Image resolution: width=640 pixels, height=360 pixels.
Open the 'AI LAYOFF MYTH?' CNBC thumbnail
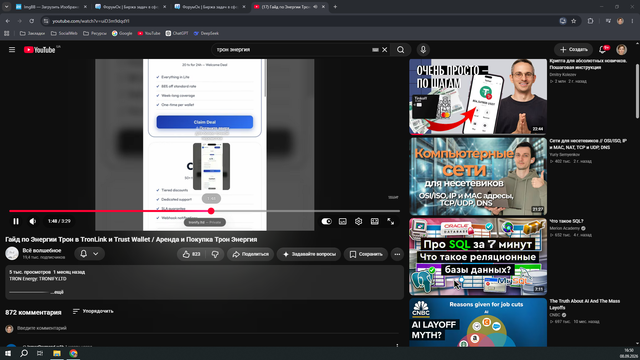pyautogui.click(x=478, y=322)
